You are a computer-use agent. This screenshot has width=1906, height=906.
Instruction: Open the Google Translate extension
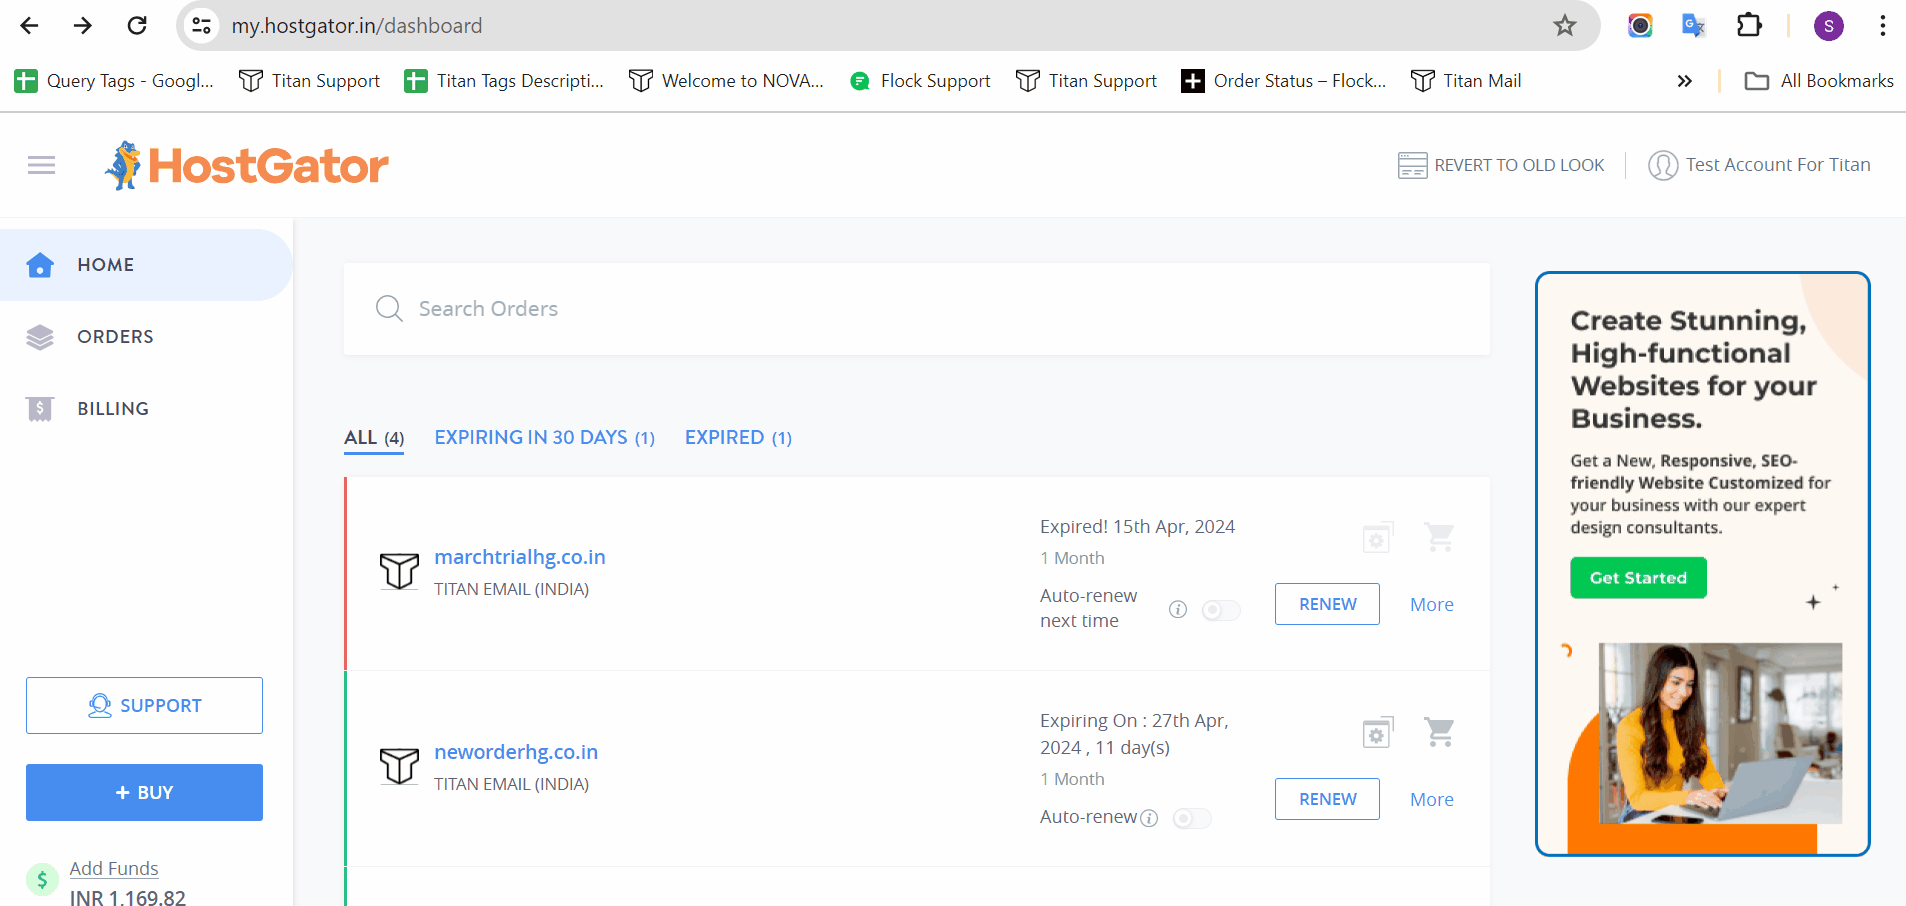(x=1693, y=25)
